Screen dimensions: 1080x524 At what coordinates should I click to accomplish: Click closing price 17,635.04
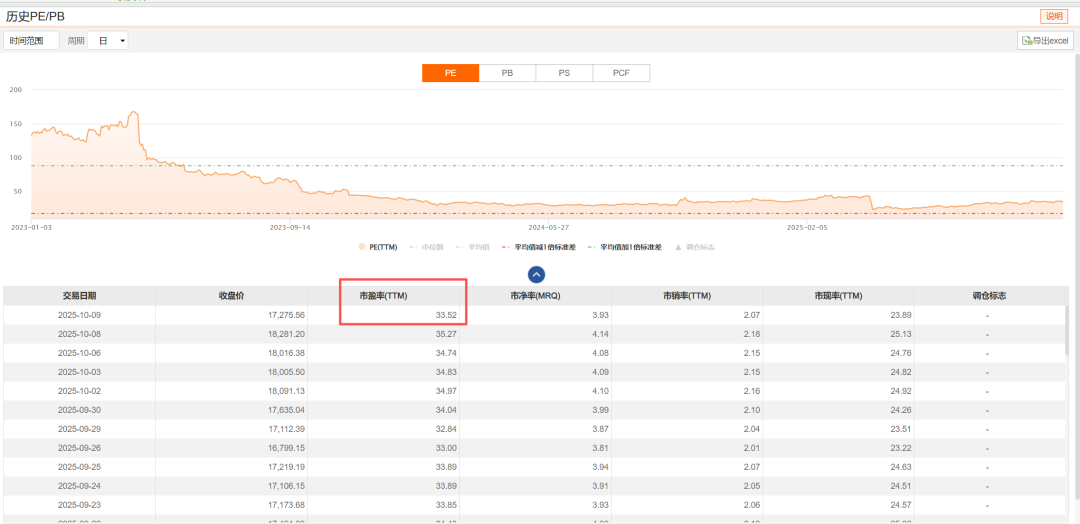click(x=287, y=410)
